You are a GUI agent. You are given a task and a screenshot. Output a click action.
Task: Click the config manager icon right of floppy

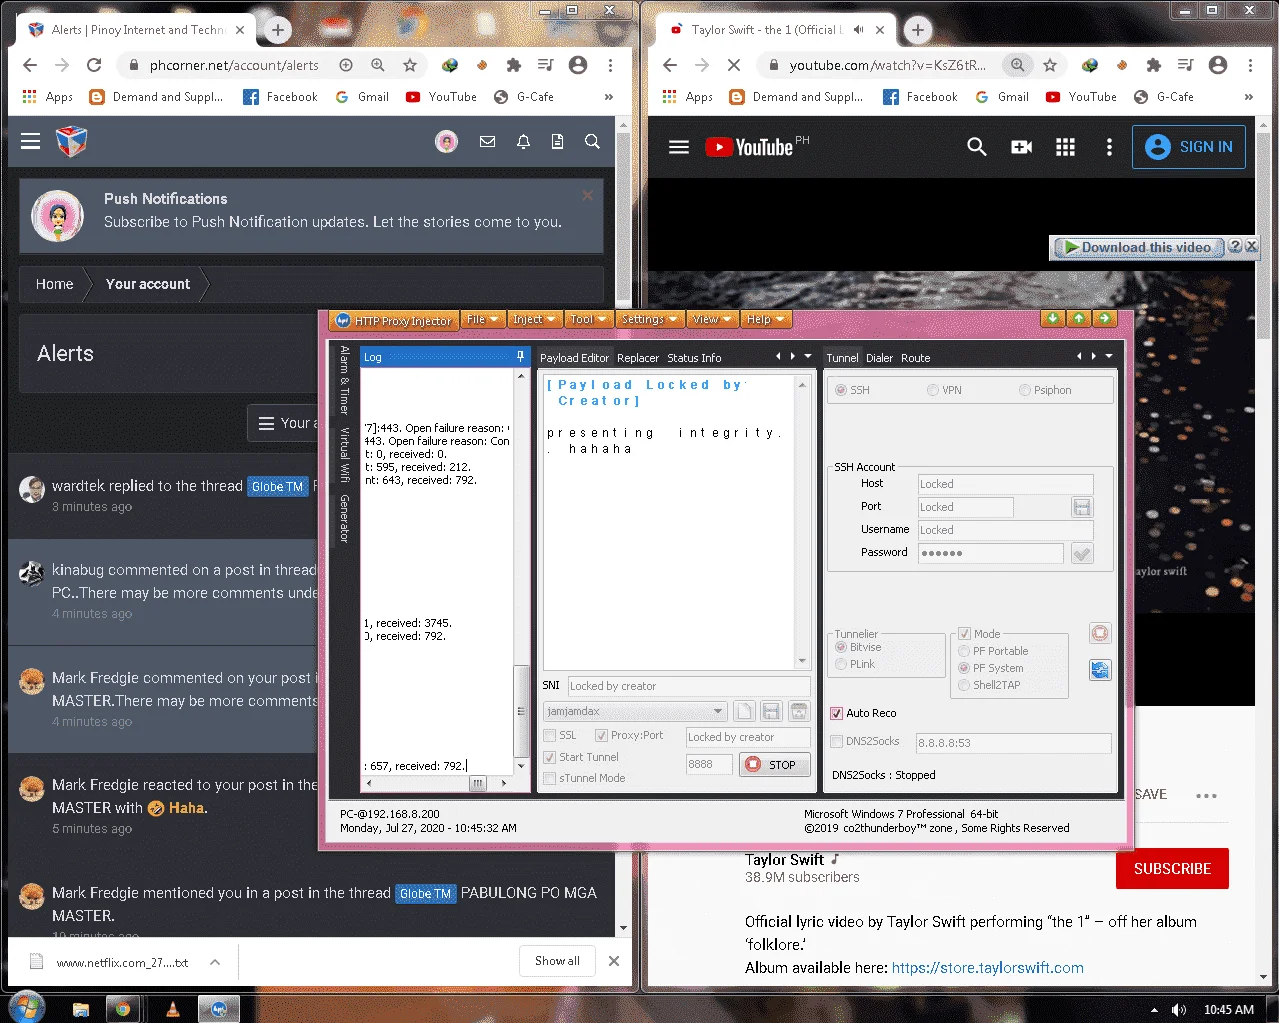tap(799, 711)
